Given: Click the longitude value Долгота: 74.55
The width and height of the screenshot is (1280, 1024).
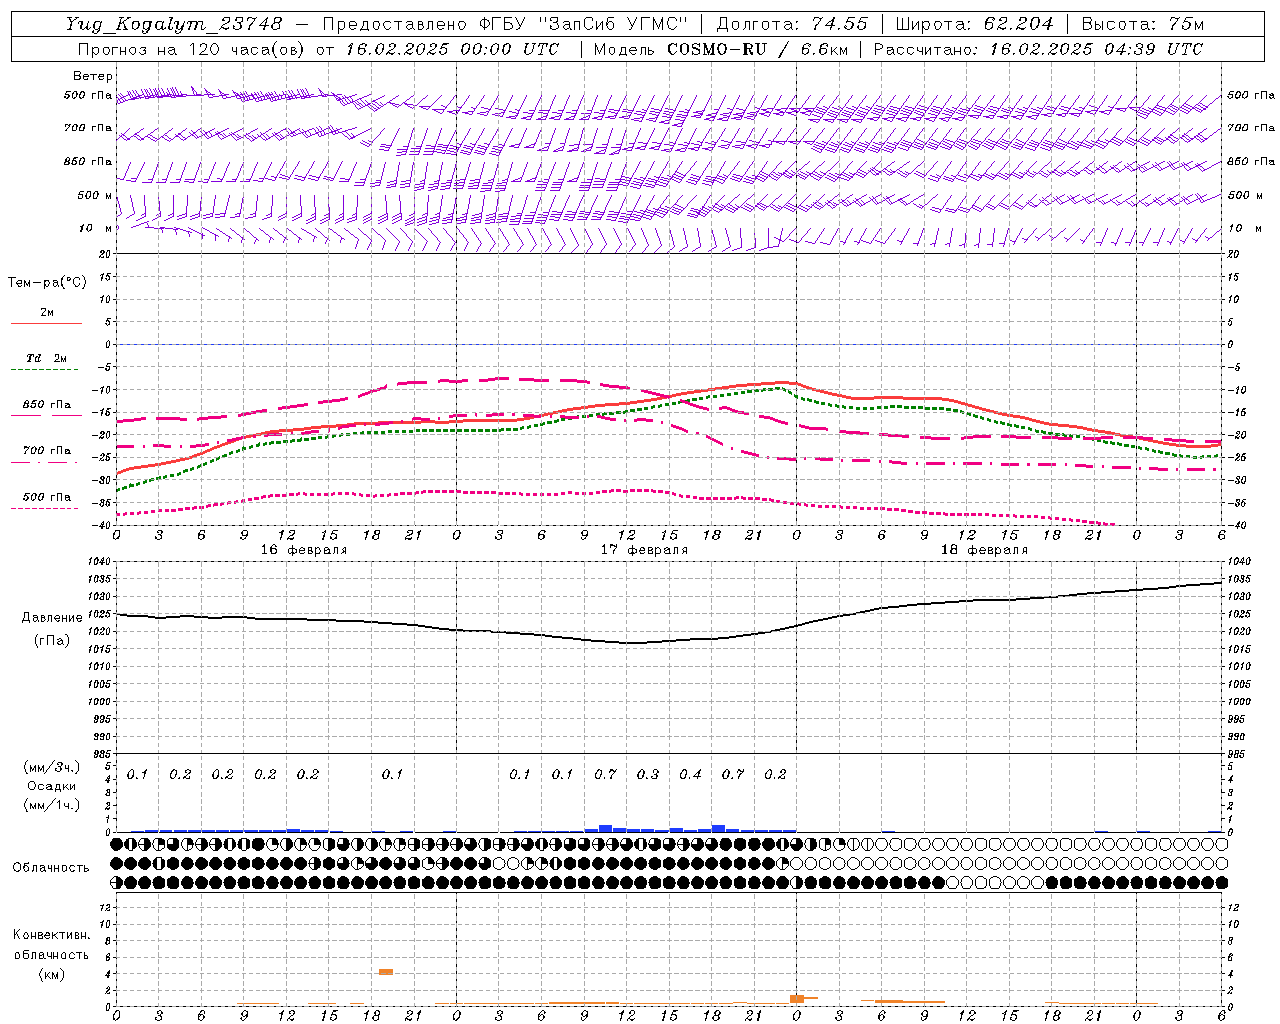Looking at the screenshot, I should 793,24.
